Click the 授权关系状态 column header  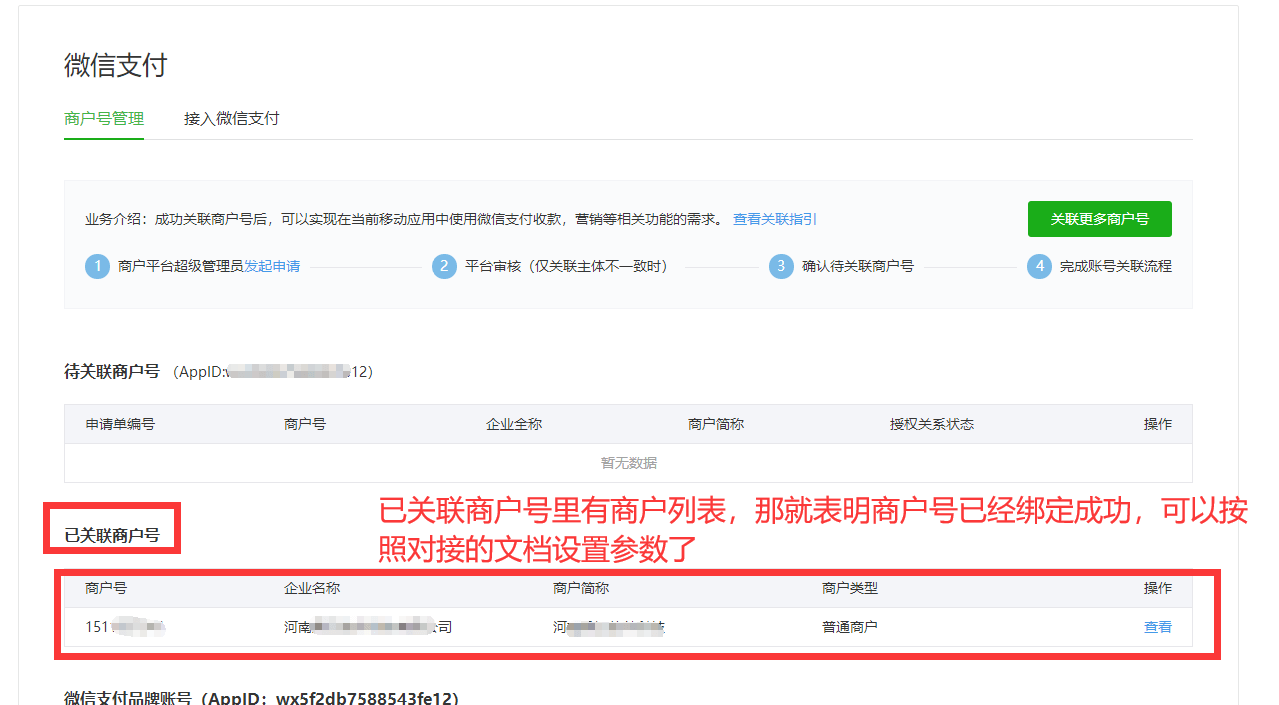[x=932, y=424]
